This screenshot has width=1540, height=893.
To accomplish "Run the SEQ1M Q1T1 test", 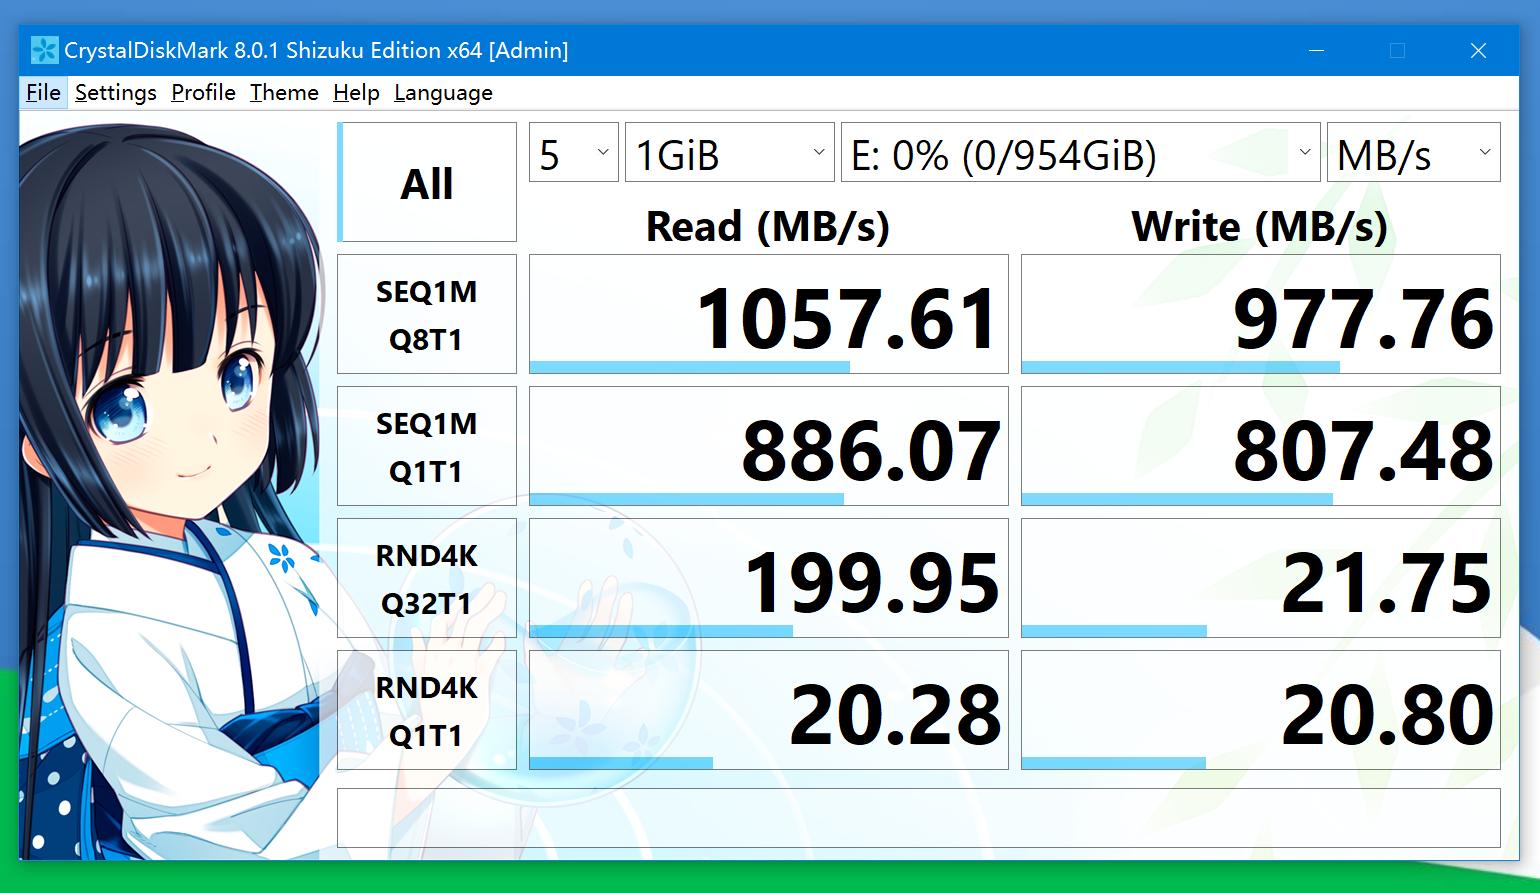I will 426,446.
